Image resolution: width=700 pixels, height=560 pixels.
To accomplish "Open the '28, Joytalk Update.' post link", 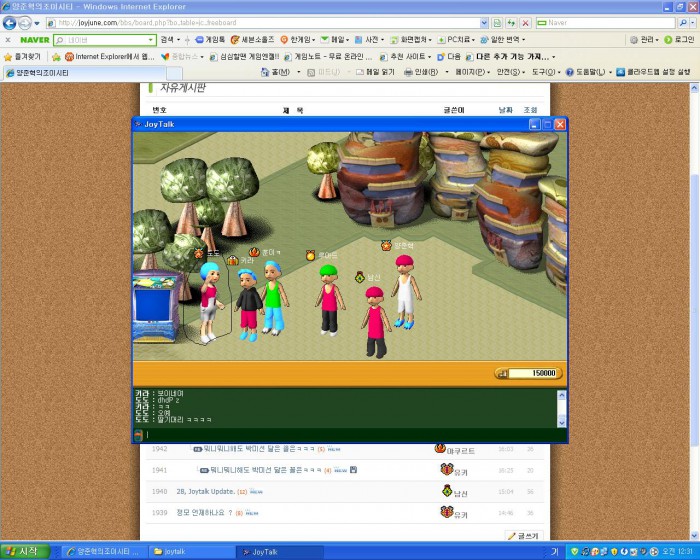I will 205,491.
